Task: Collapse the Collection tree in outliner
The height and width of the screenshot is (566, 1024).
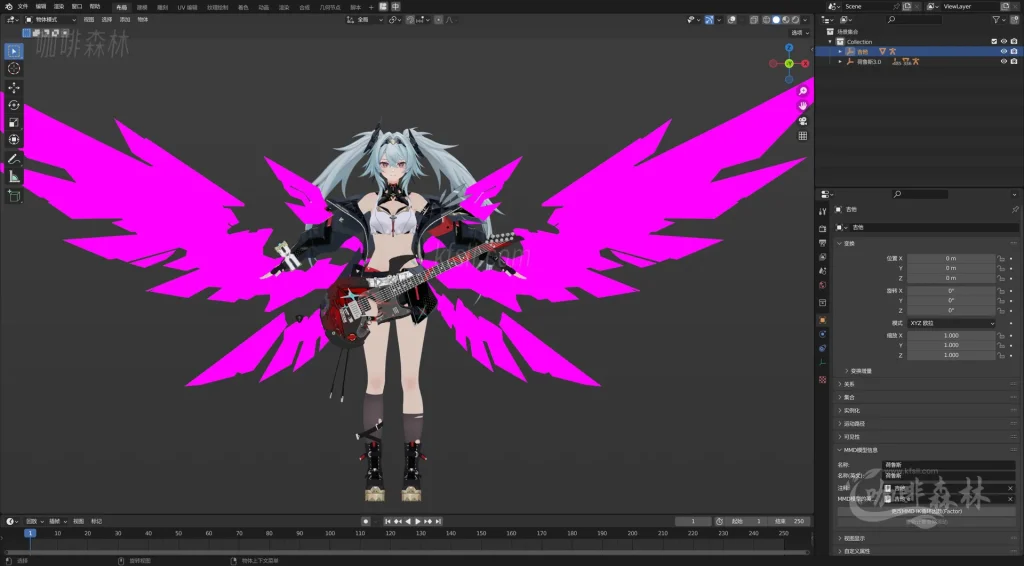Action: coord(831,42)
